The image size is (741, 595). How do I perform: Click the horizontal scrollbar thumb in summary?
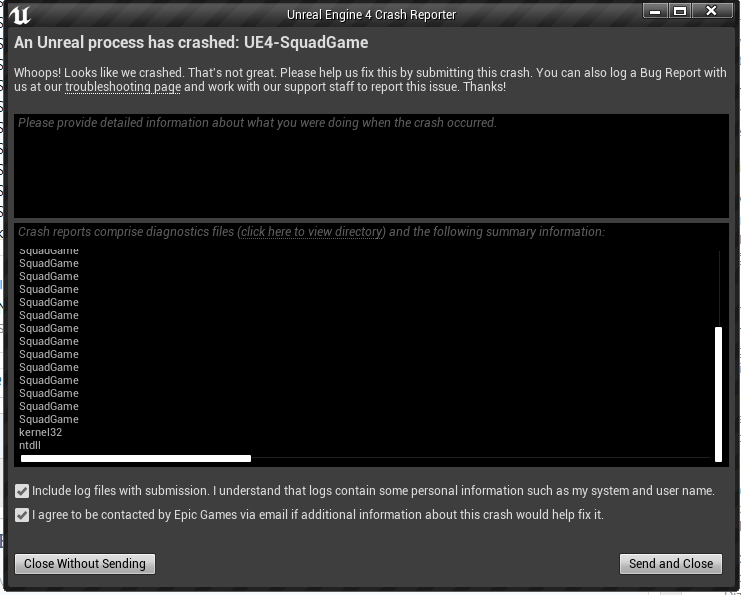pos(136,458)
